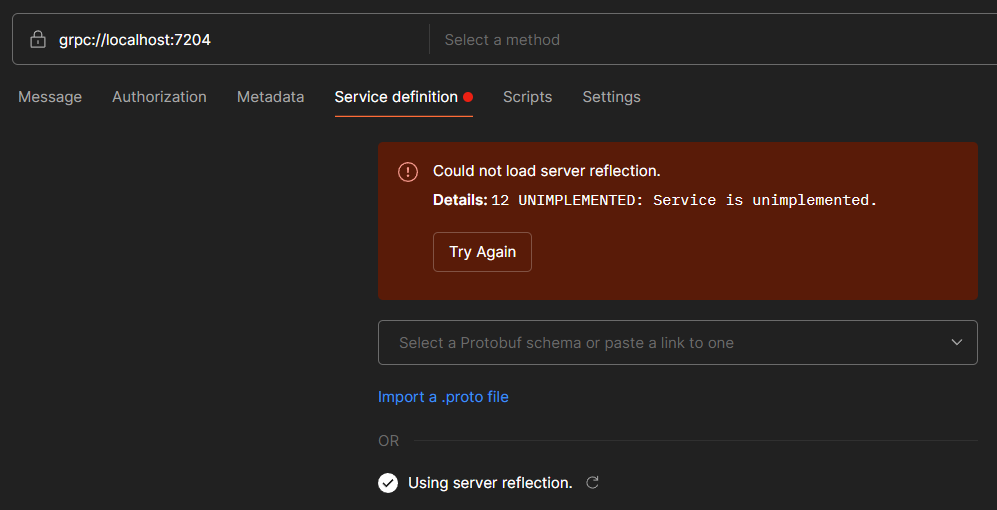Go to the Metadata tab
This screenshot has width=997, height=510.
(270, 97)
